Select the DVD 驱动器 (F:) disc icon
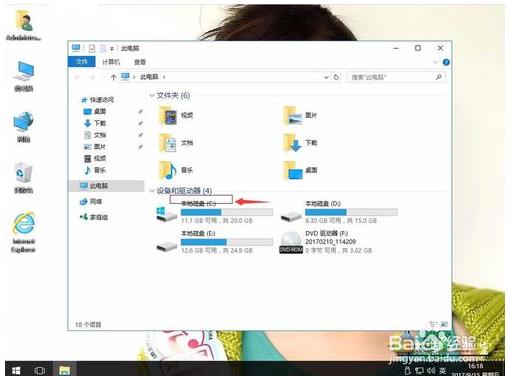 pyautogui.click(x=291, y=243)
